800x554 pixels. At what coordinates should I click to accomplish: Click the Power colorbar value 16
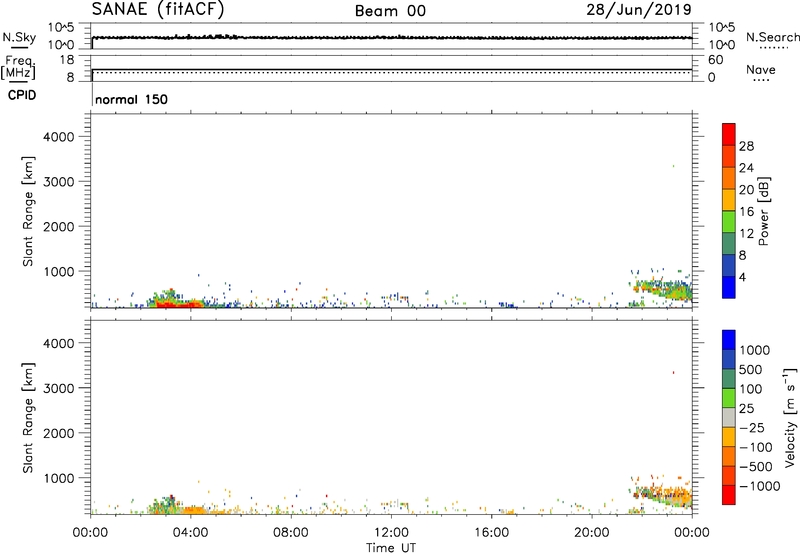coord(746,212)
